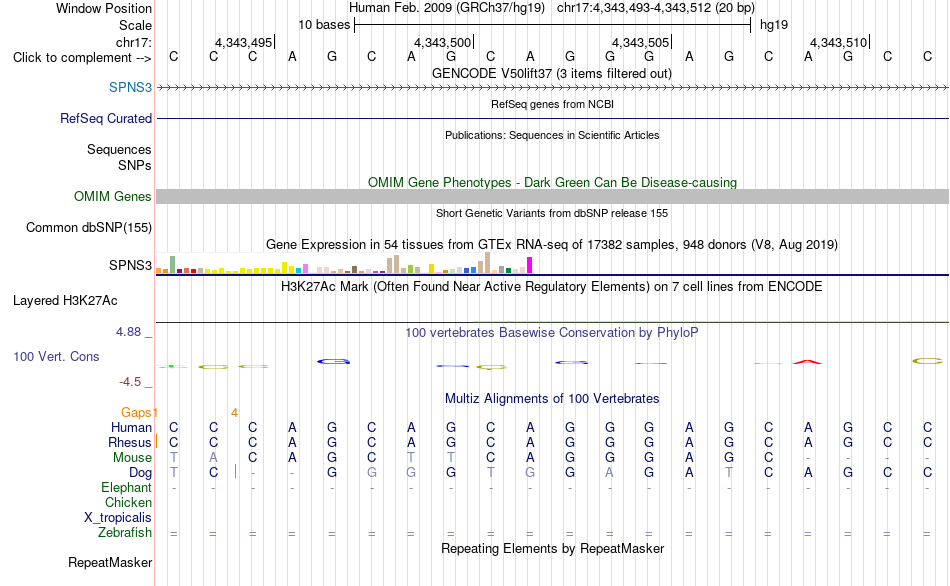Click the Zebrafish species row label
The image size is (950, 586).
coord(125,532)
